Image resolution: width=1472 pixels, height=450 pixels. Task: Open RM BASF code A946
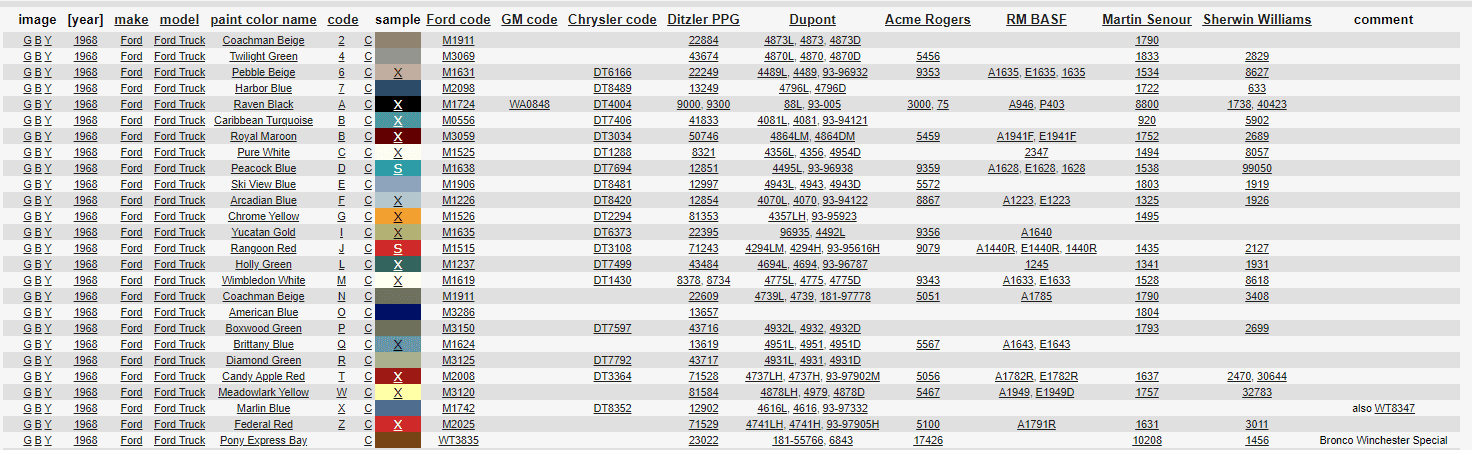click(x=1021, y=105)
